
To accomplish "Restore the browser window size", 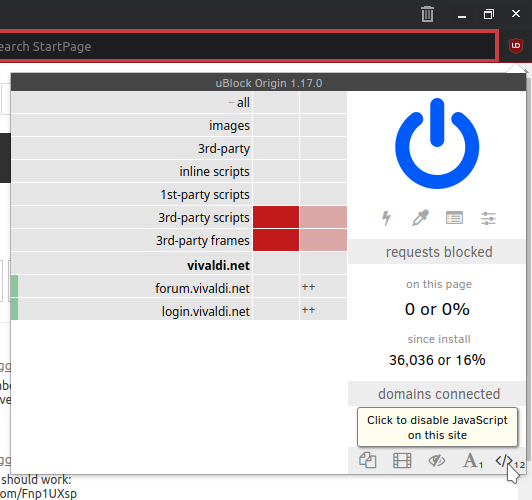I will tap(489, 14).
